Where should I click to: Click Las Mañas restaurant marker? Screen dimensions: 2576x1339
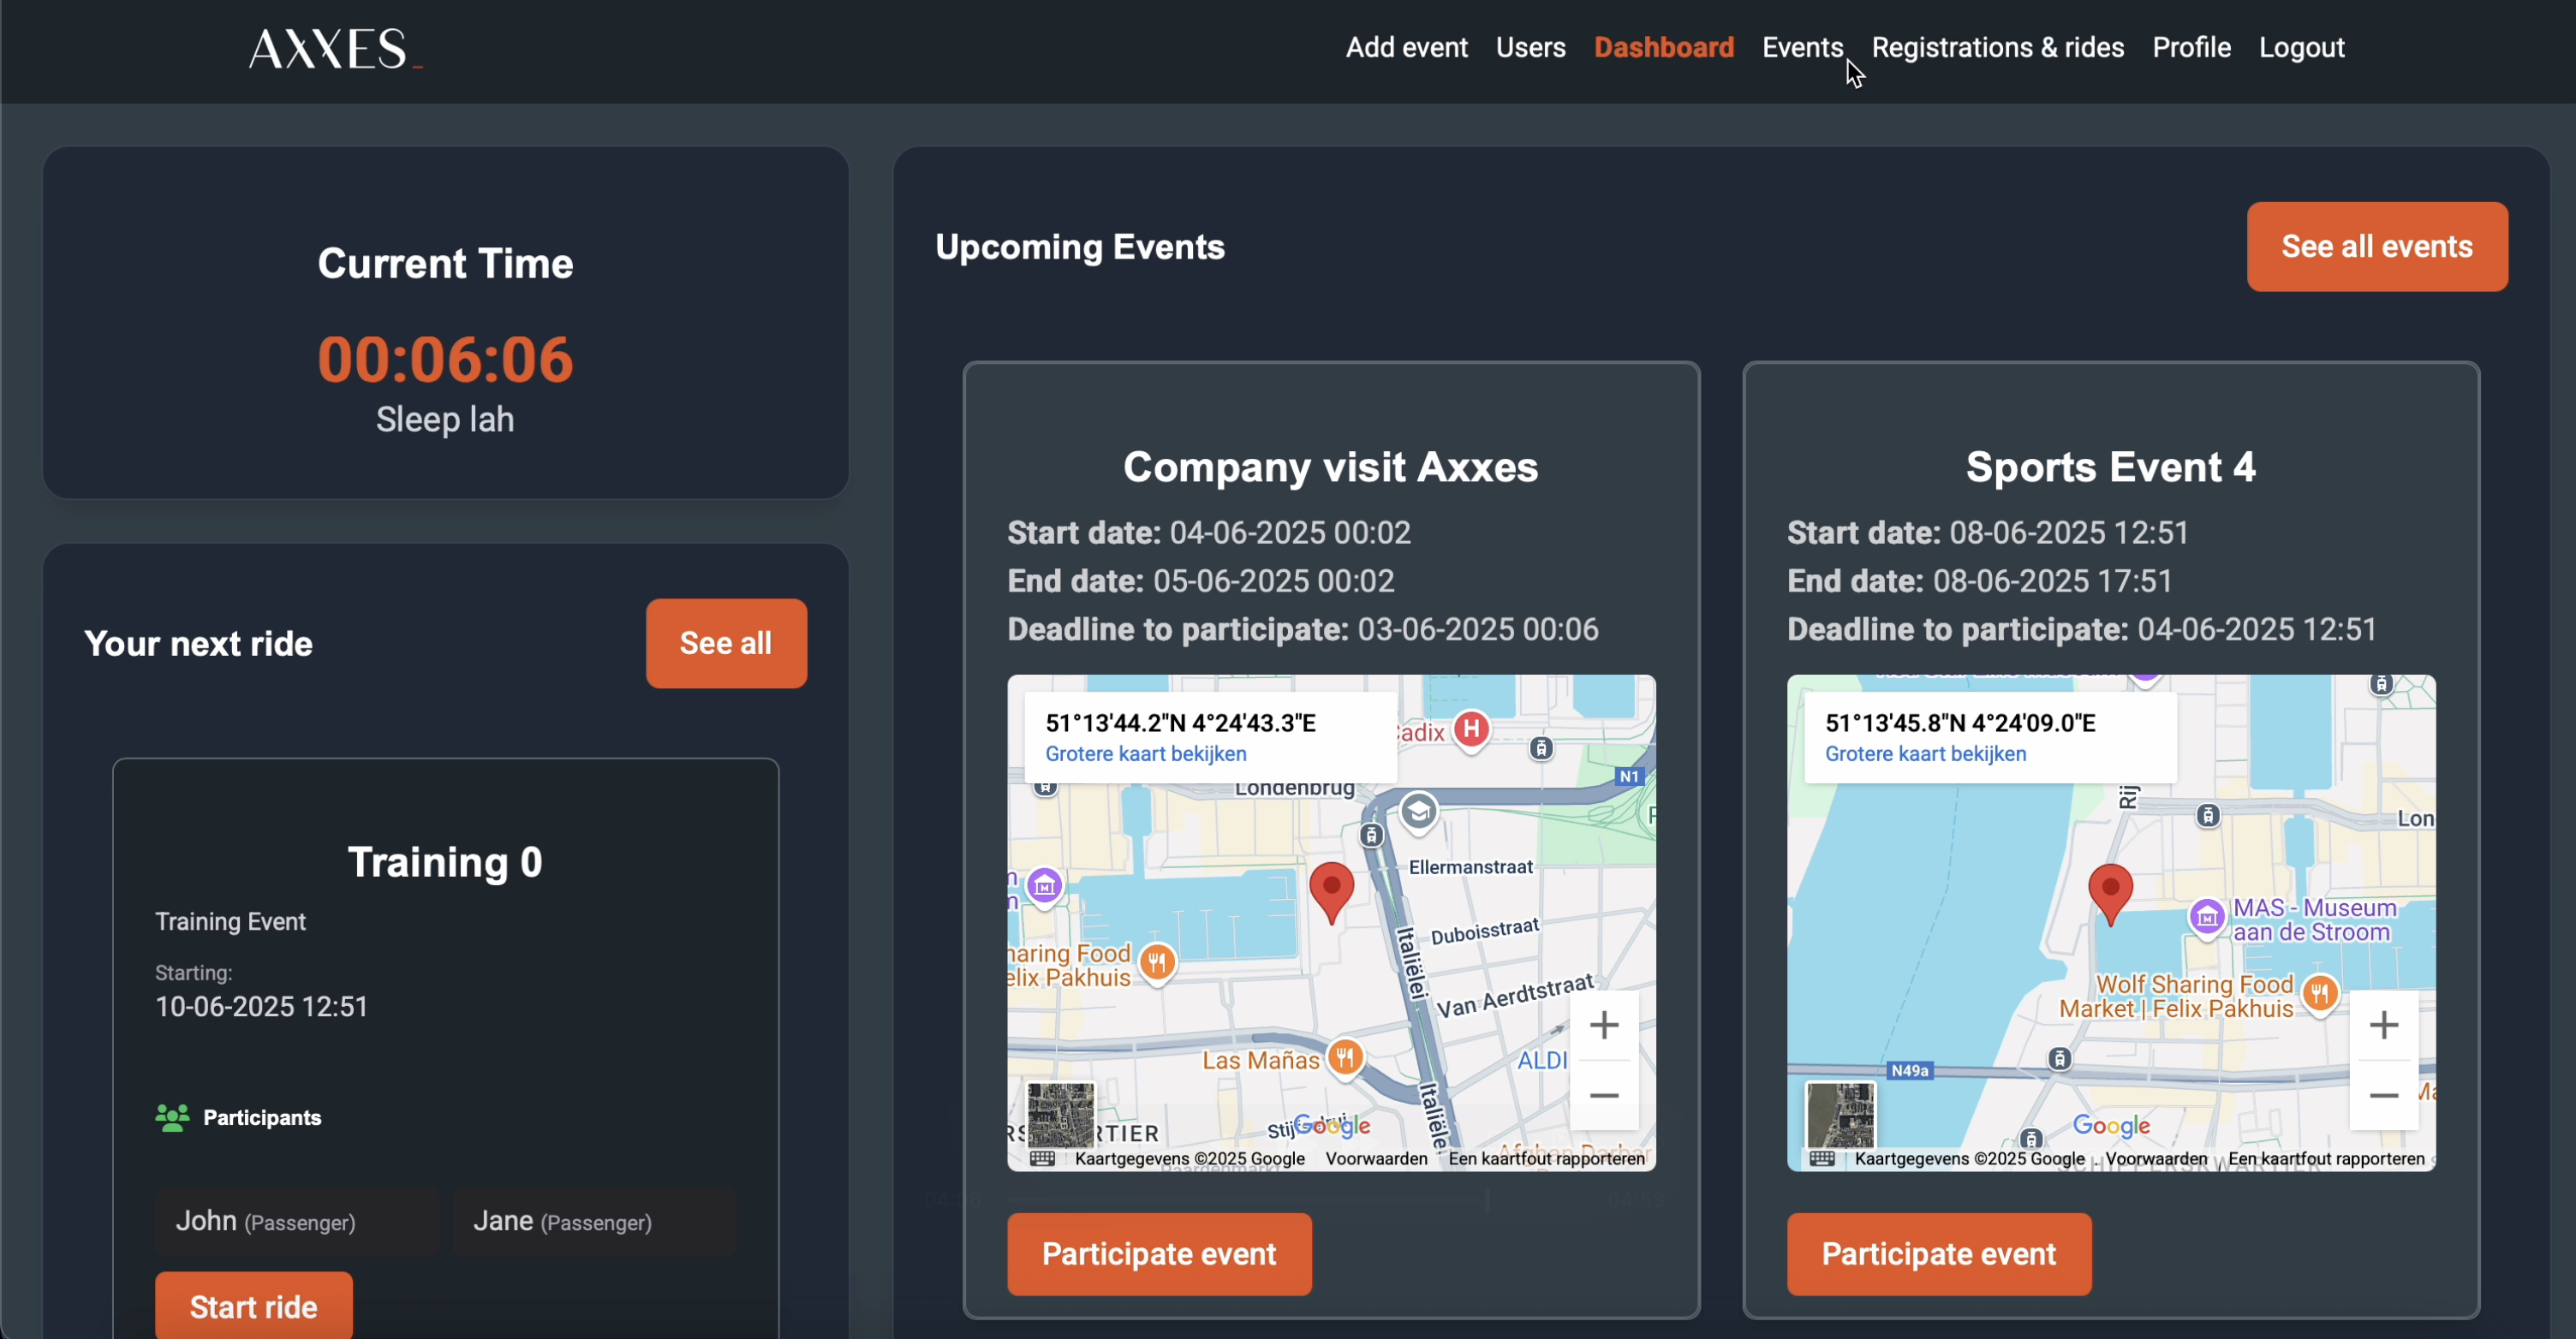1345,1057
